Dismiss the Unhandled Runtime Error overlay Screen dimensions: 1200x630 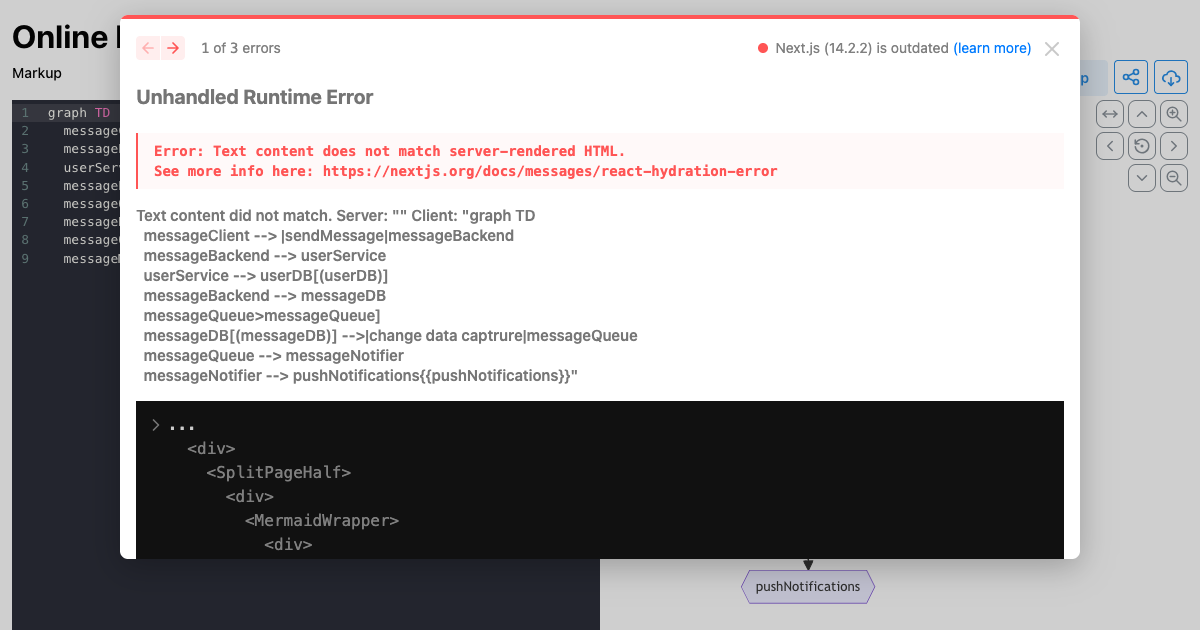tap(1051, 48)
